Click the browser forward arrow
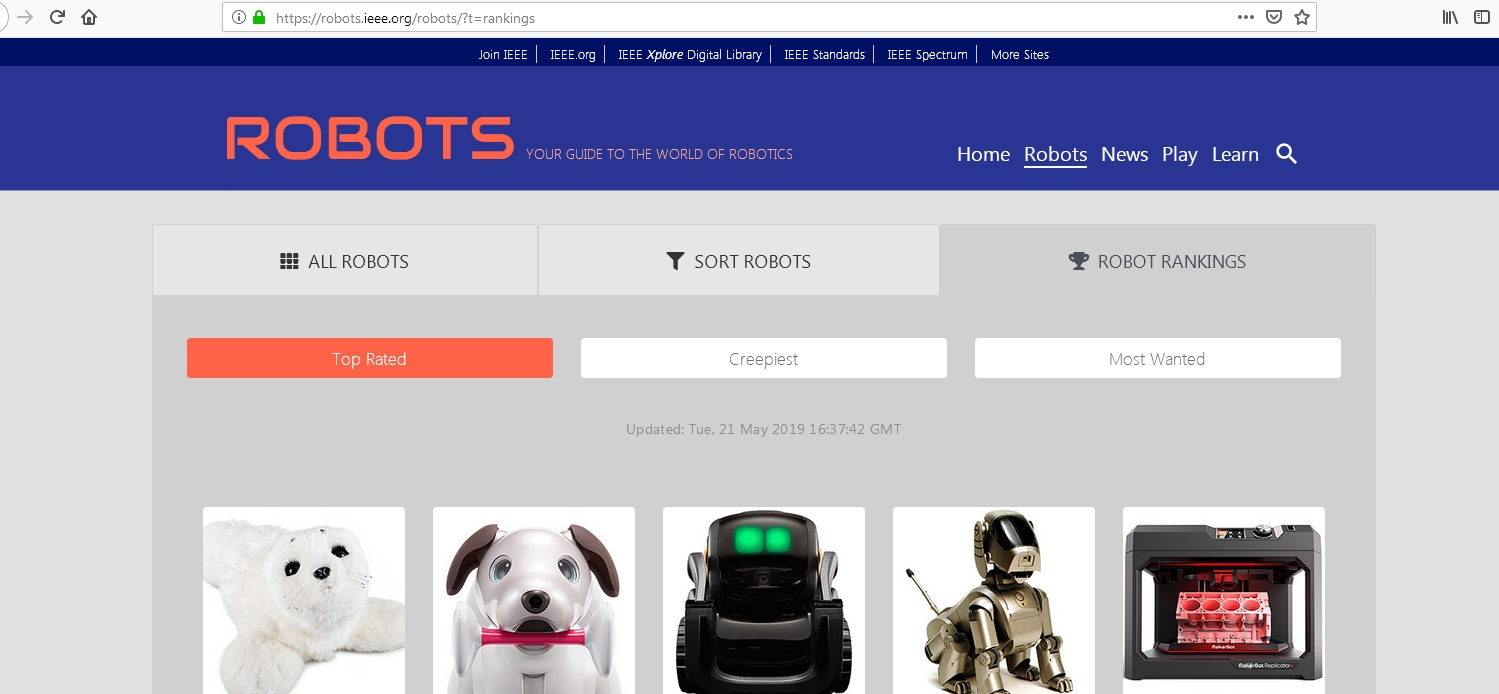This screenshot has width=1499, height=694. click(x=26, y=17)
